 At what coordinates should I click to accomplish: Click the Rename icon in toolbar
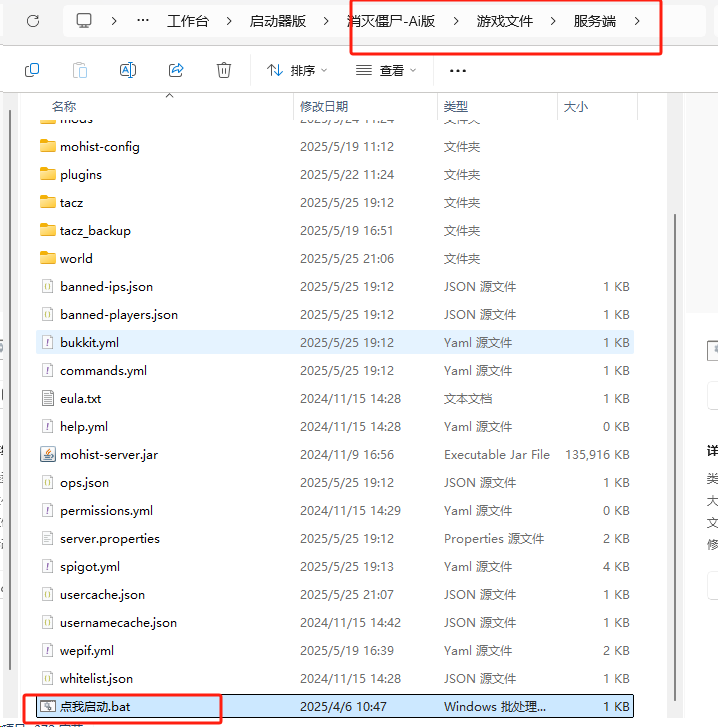[128, 70]
